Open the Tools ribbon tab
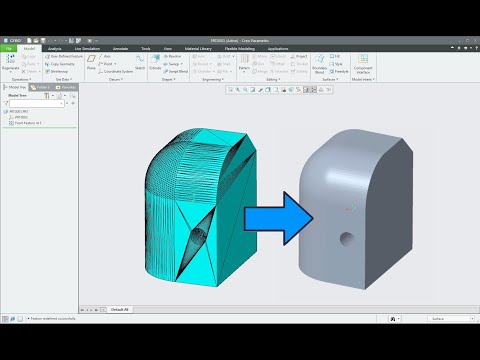480x360 pixels. pos(146,49)
